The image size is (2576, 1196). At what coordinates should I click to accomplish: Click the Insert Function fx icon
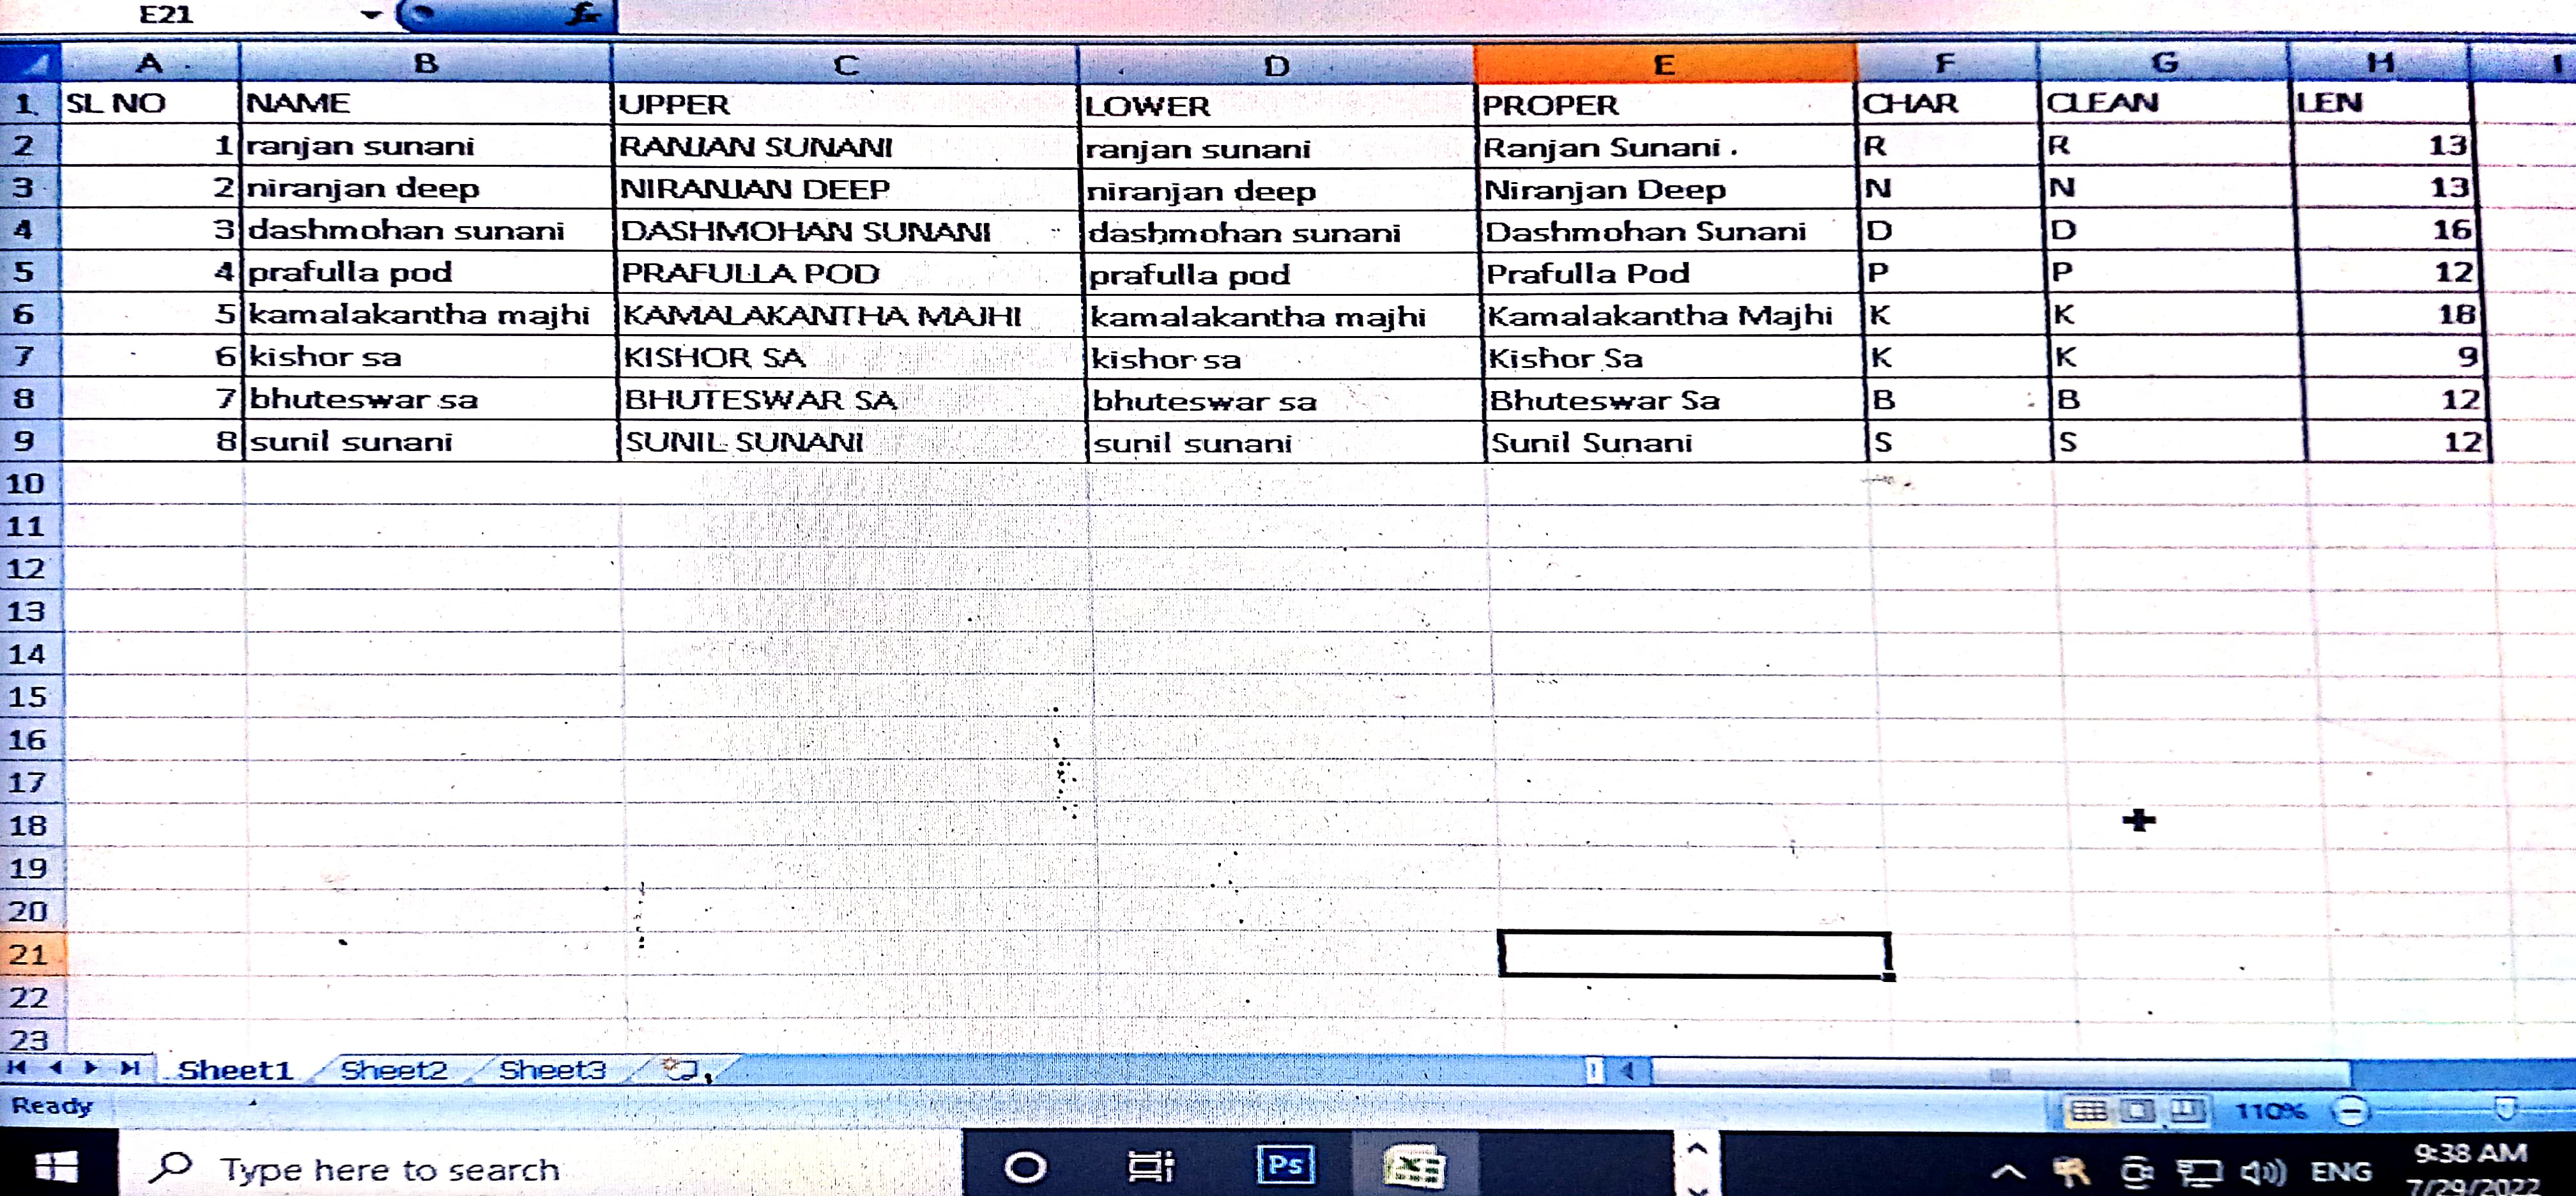tap(583, 14)
